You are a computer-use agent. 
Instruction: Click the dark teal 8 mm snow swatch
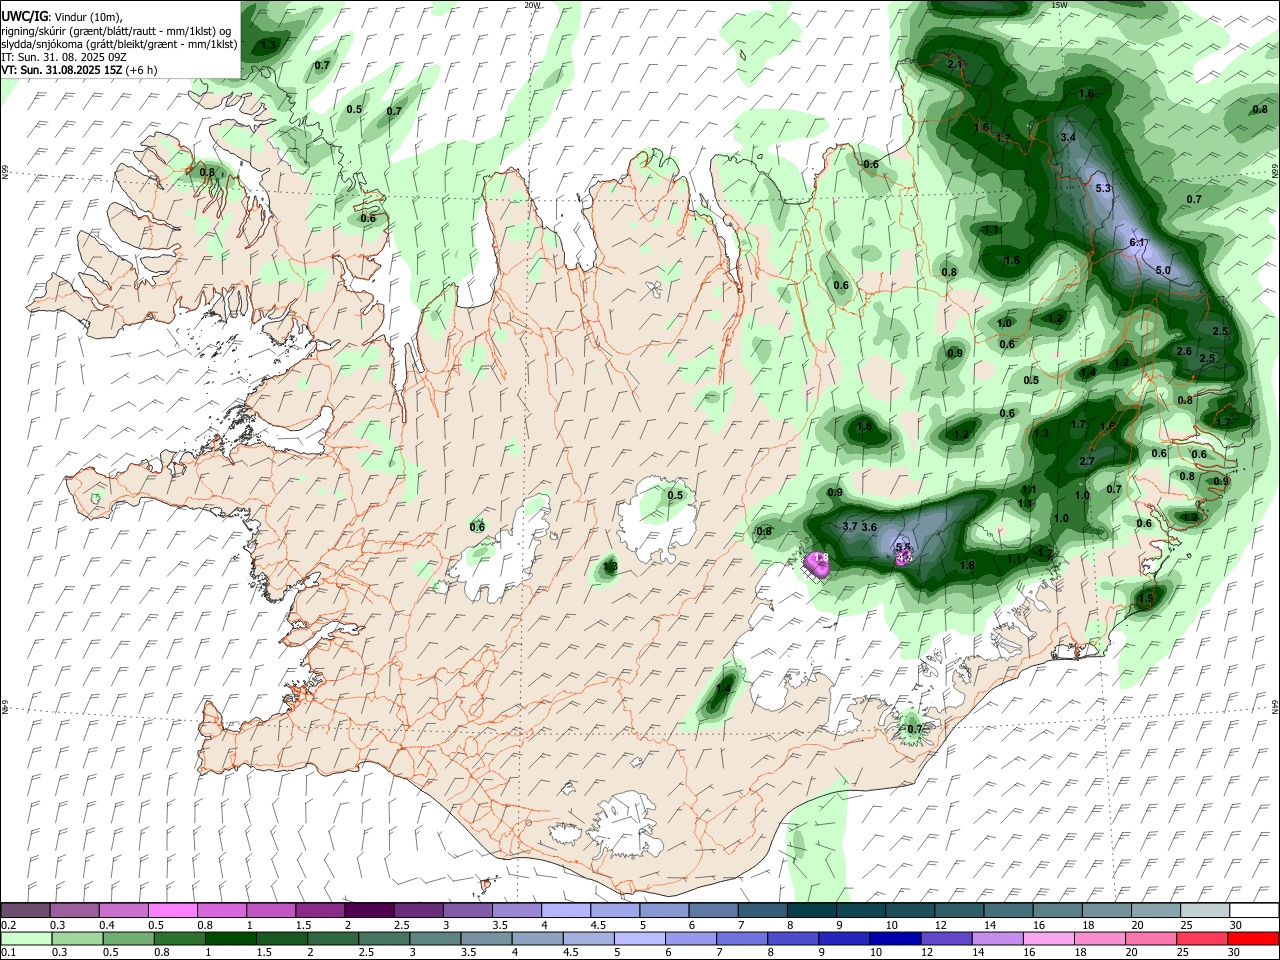tap(812, 911)
